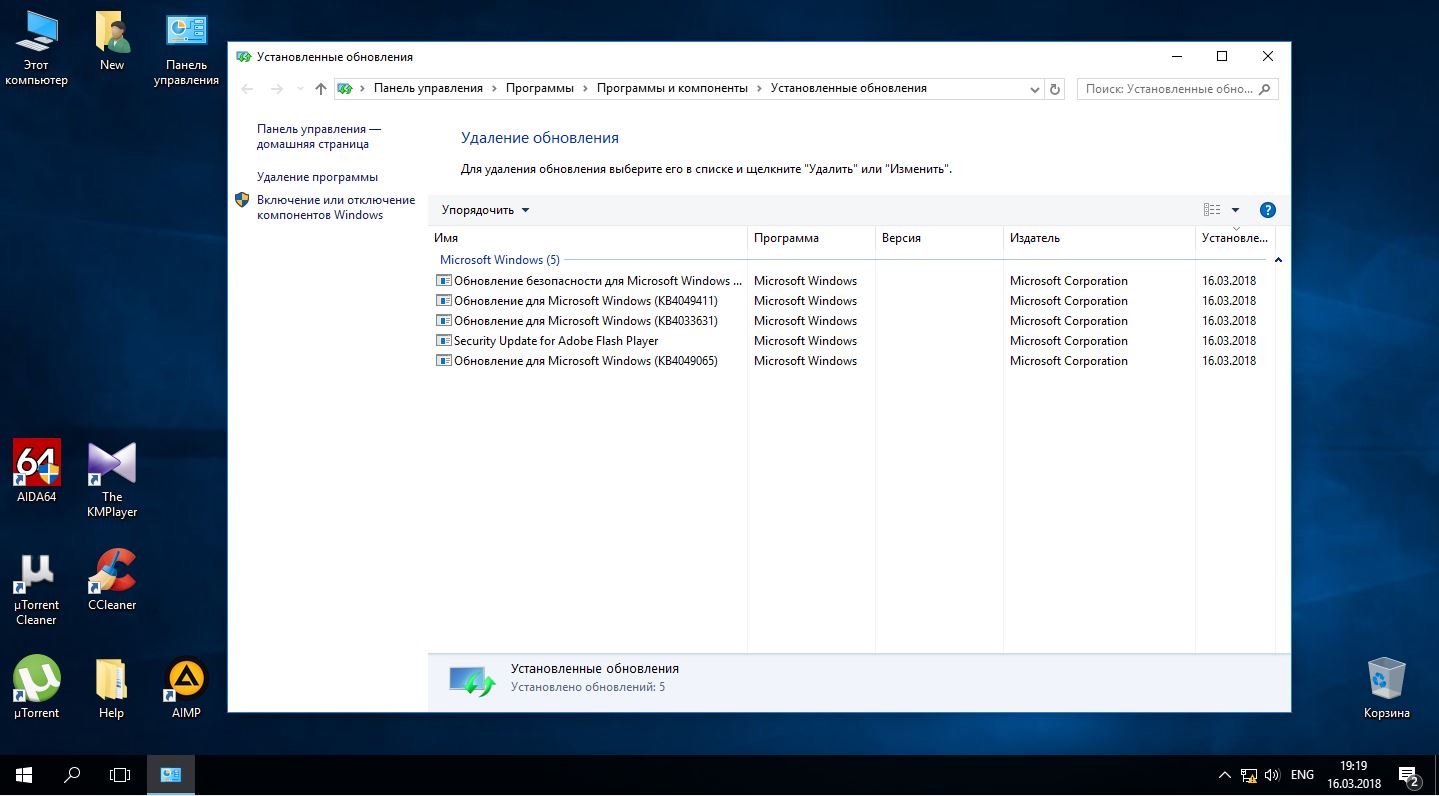Open Панель управления — домашняя страница link
The height and width of the screenshot is (796, 1439).
319,136
